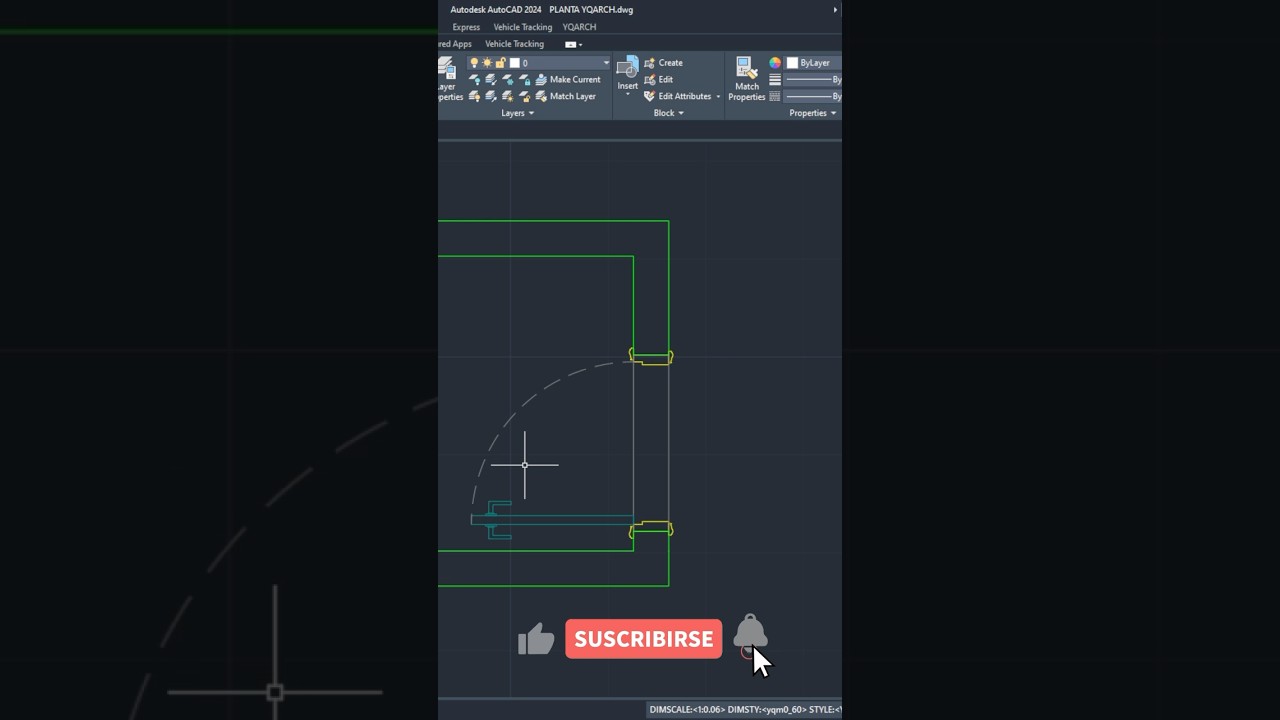The height and width of the screenshot is (720, 1280).
Task: Open the Edit Attributes dropdown arrow
Action: [718, 97]
